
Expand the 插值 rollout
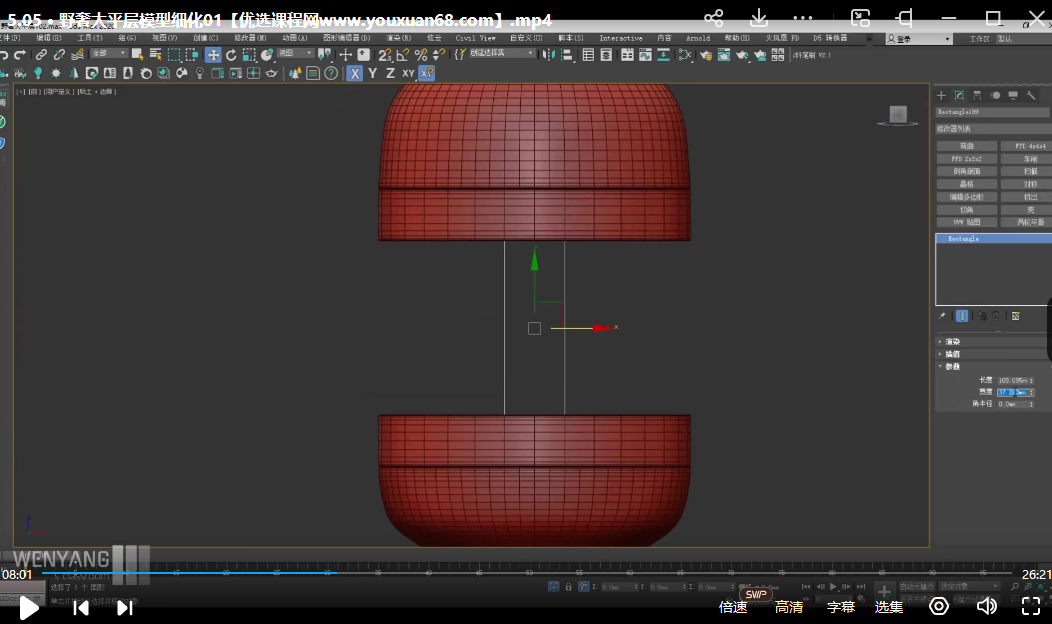tap(953, 353)
